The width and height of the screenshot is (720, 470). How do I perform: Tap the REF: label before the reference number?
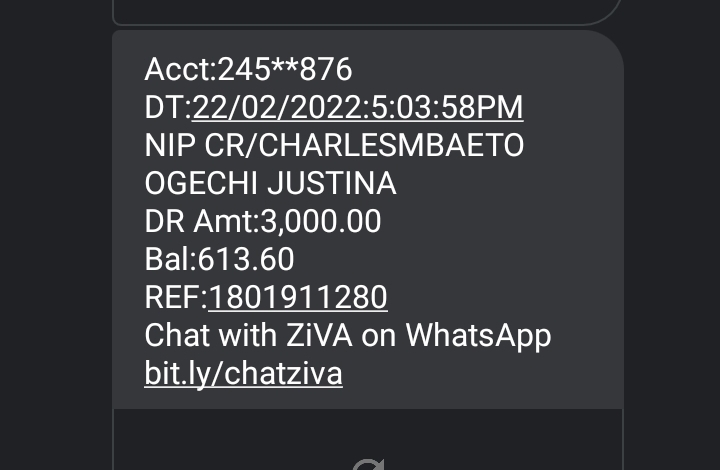coord(176,297)
